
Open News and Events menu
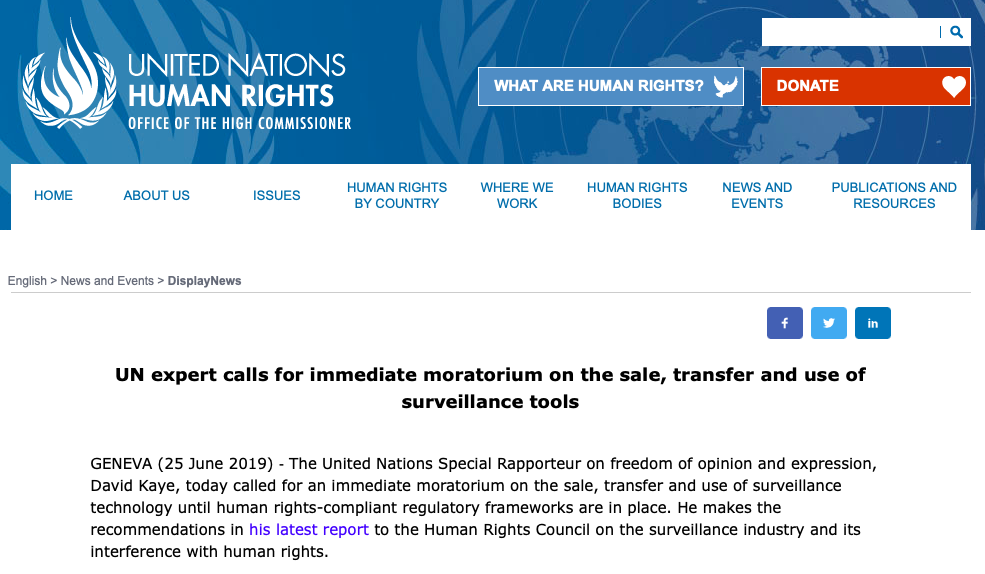757,195
